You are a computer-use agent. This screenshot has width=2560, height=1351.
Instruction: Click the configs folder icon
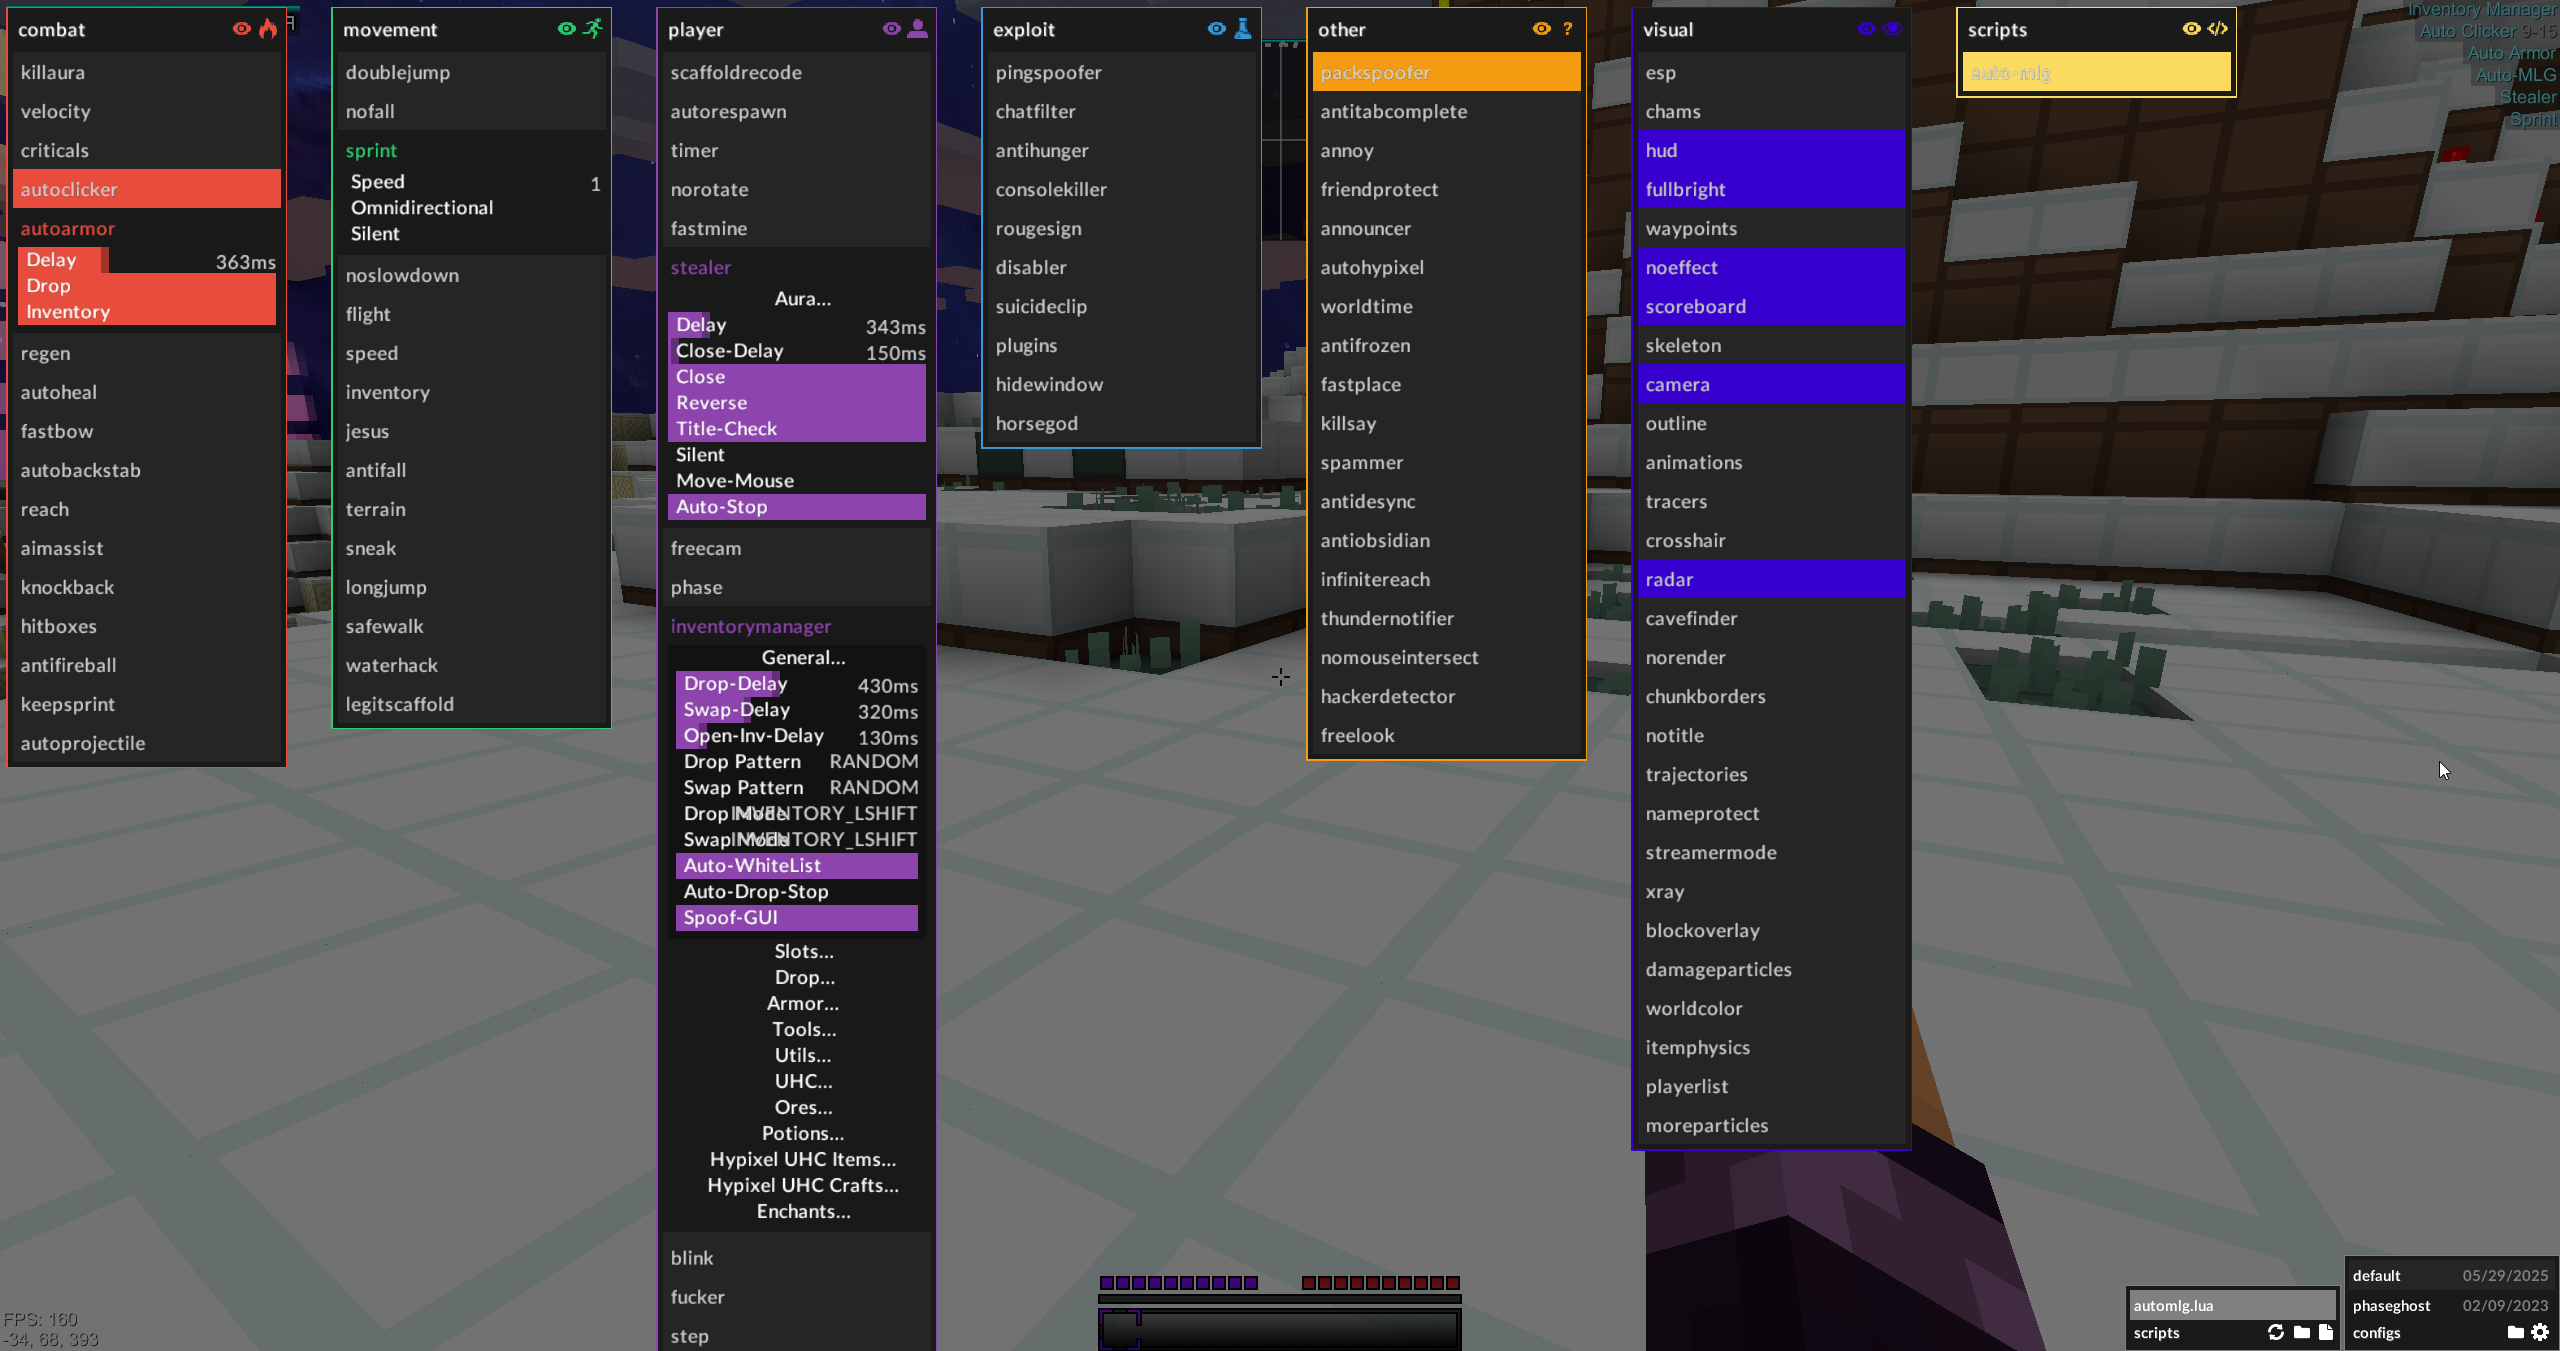(x=2515, y=1332)
